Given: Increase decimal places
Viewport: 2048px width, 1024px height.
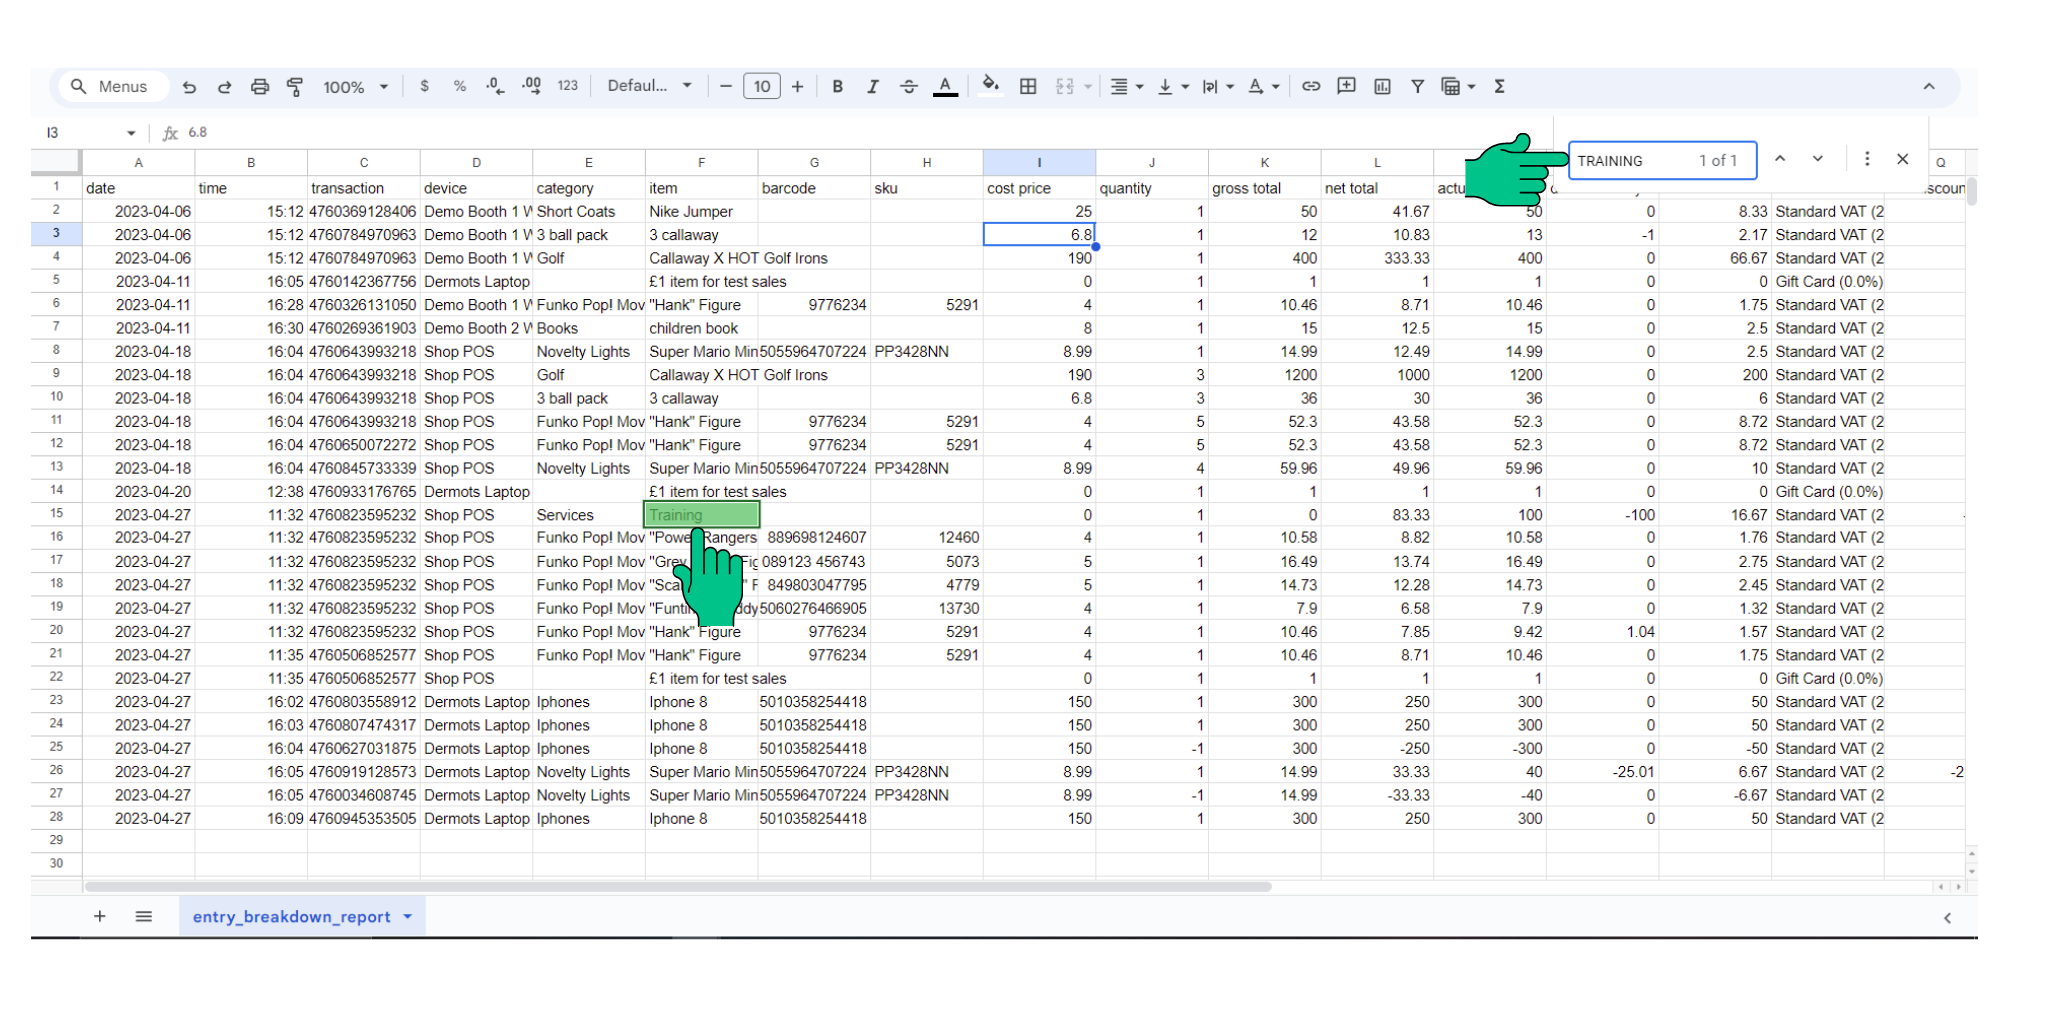Looking at the screenshot, I should 531,87.
